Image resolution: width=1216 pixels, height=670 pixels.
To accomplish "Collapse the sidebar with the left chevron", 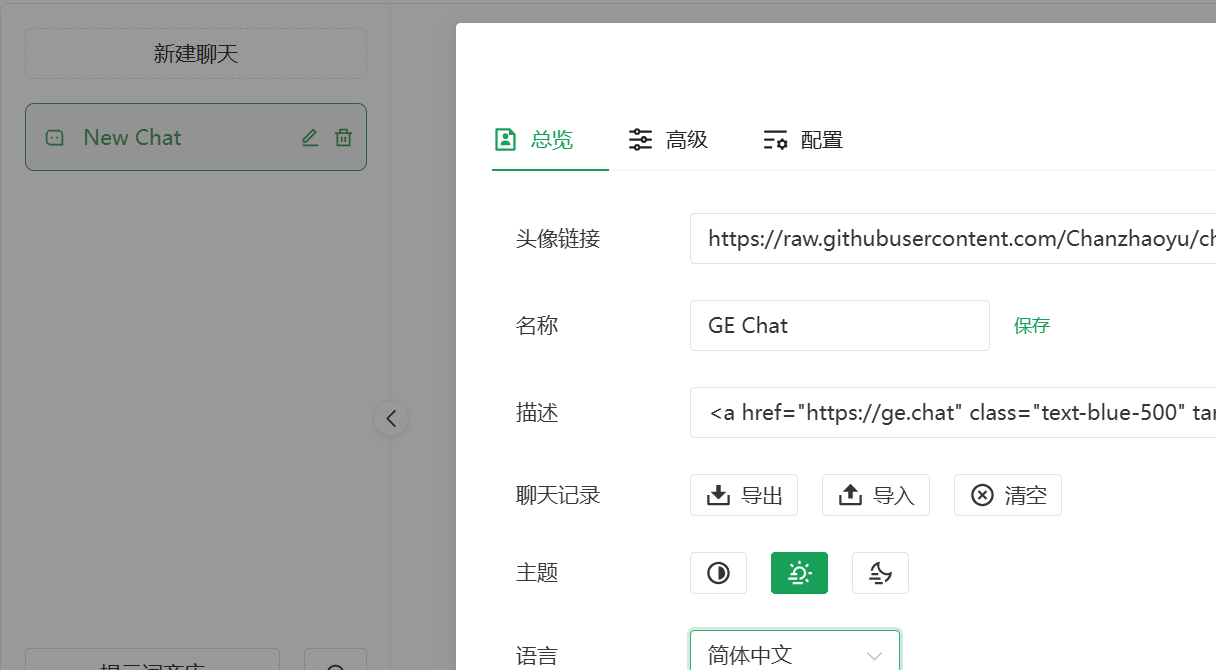I will coord(391,418).
